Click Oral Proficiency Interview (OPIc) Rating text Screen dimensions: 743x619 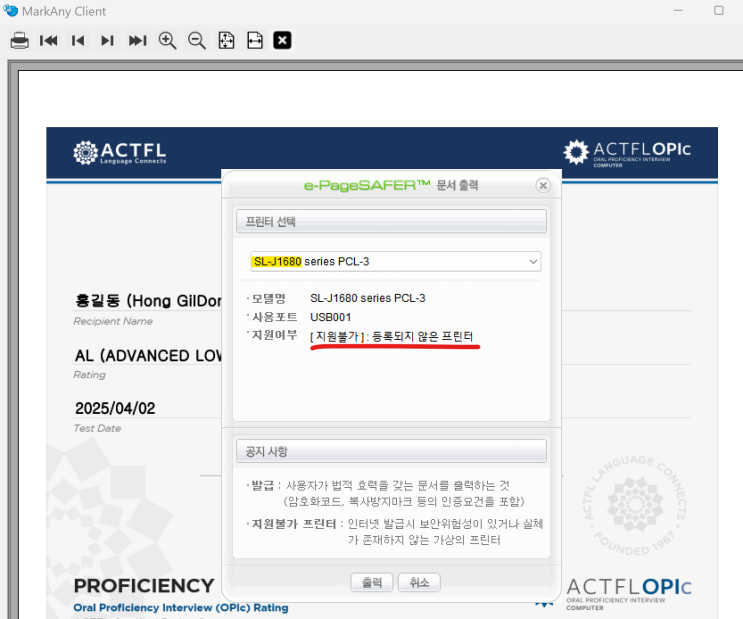click(x=181, y=608)
